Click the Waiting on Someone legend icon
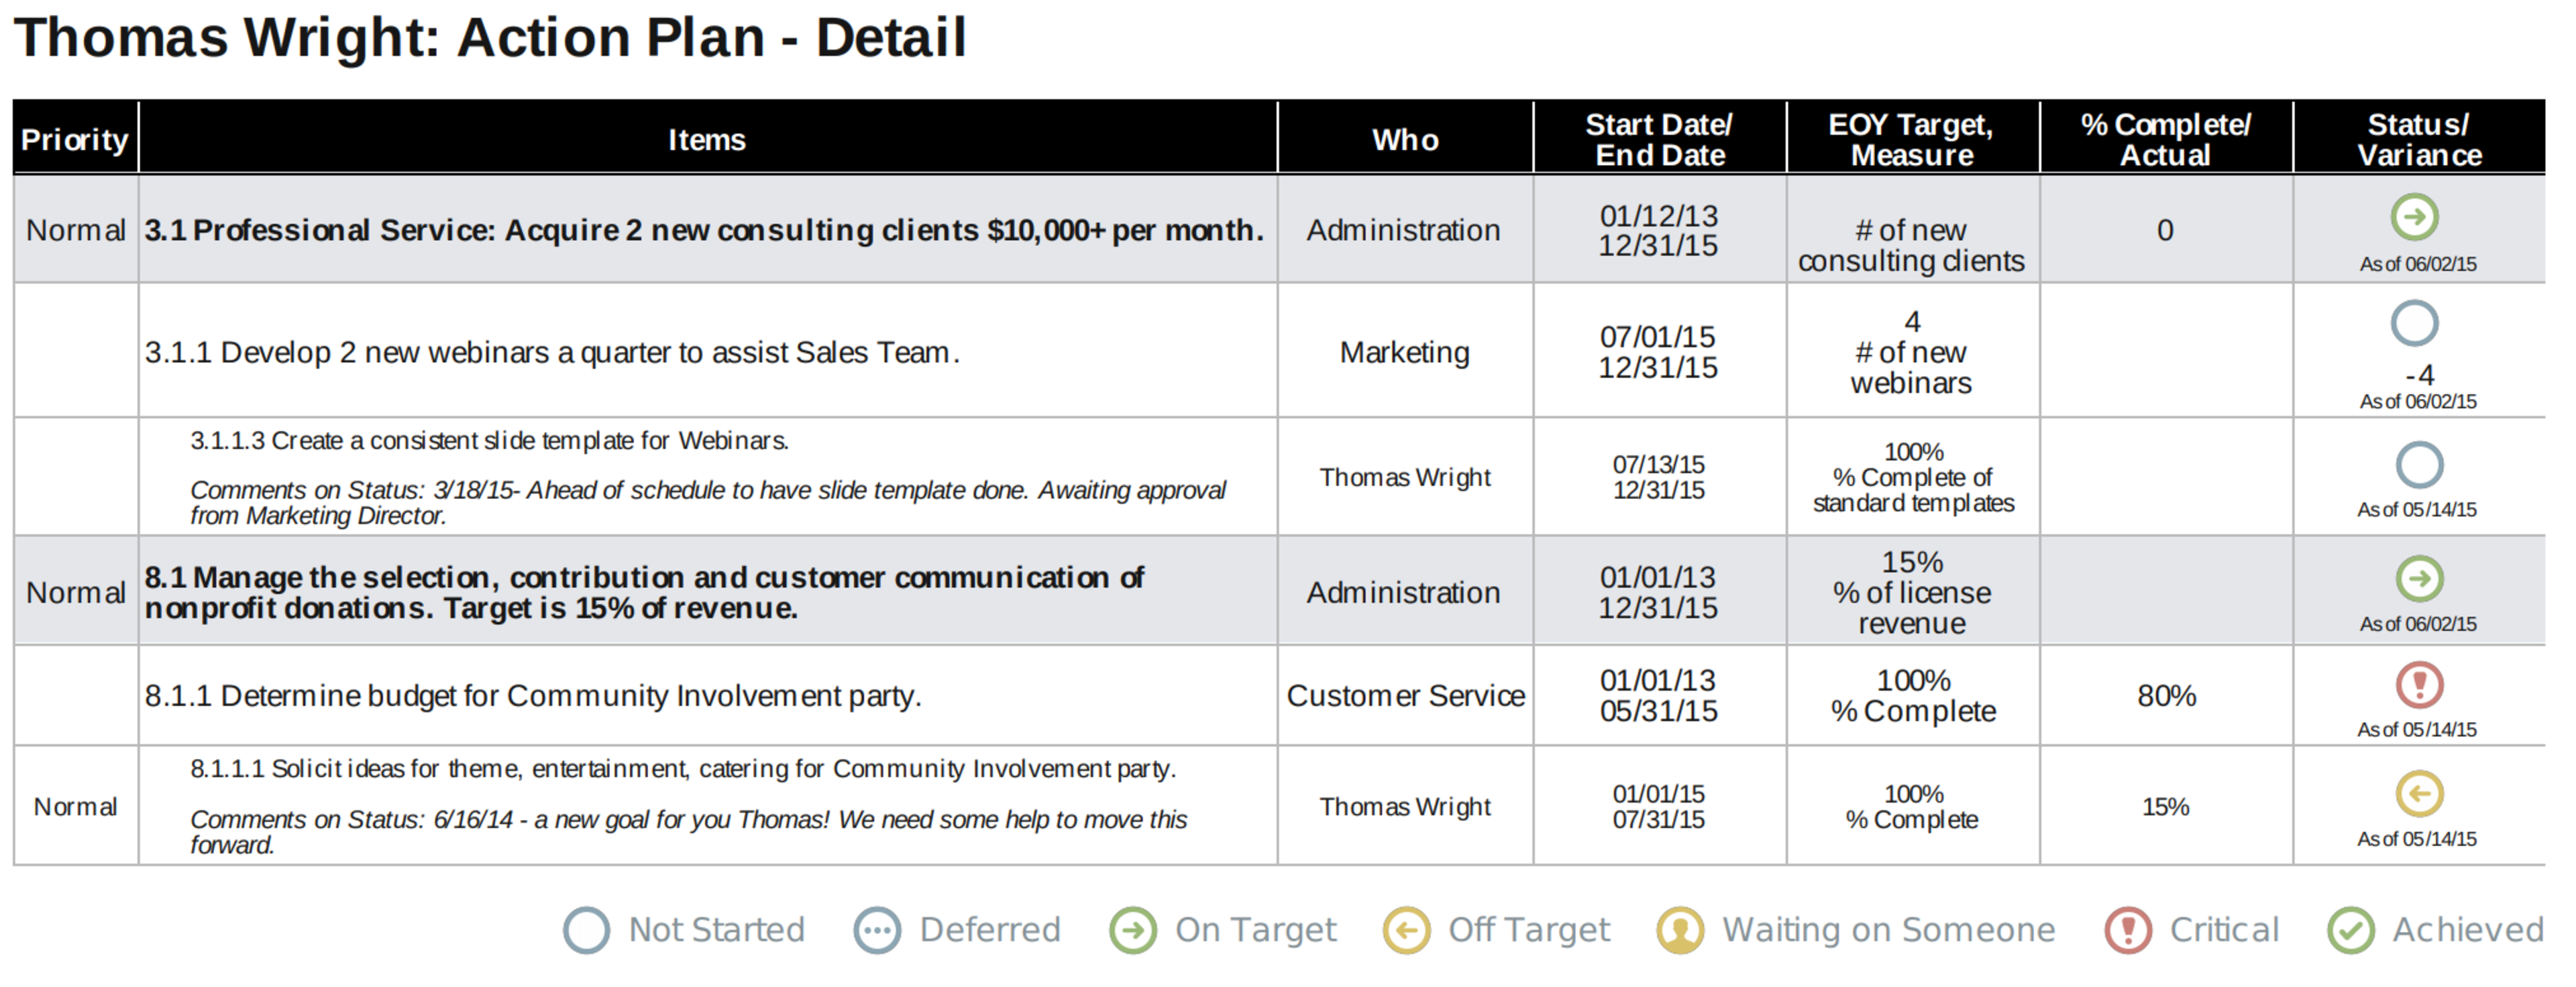 coord(1680,930)
